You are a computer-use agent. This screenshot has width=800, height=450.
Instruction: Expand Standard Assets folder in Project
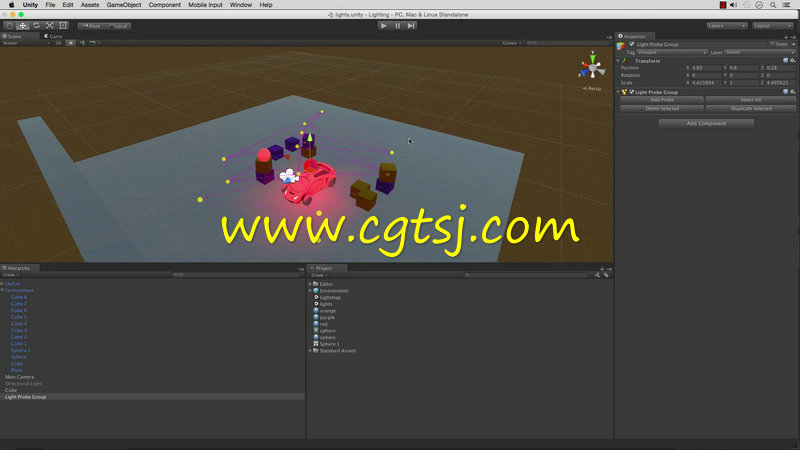pos(310,351)
